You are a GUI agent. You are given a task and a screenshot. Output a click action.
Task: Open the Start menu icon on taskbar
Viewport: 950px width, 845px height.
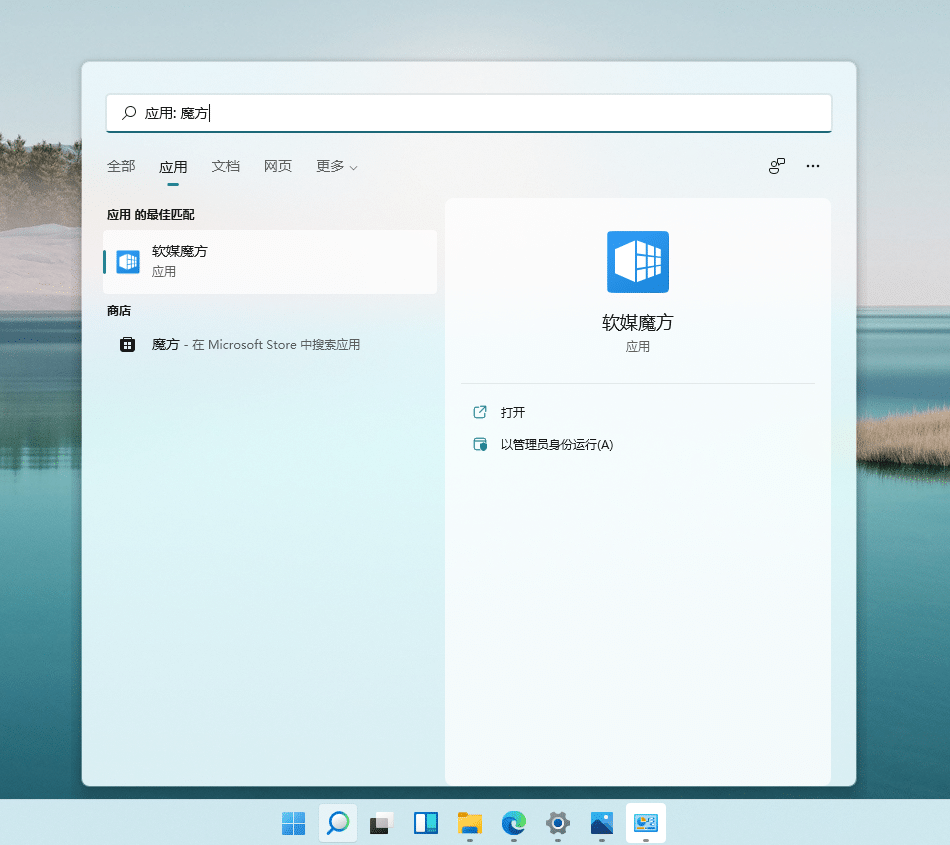coord(293,822)
